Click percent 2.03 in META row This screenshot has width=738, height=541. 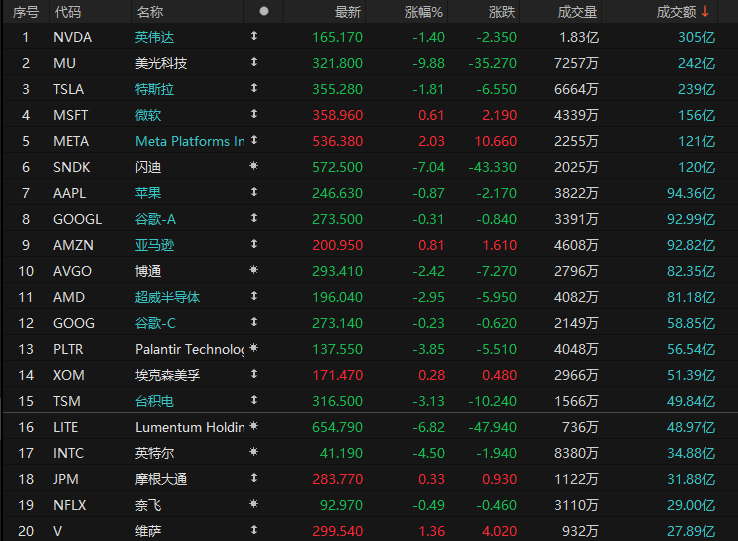pyautogui.click(x=432, y=141)
